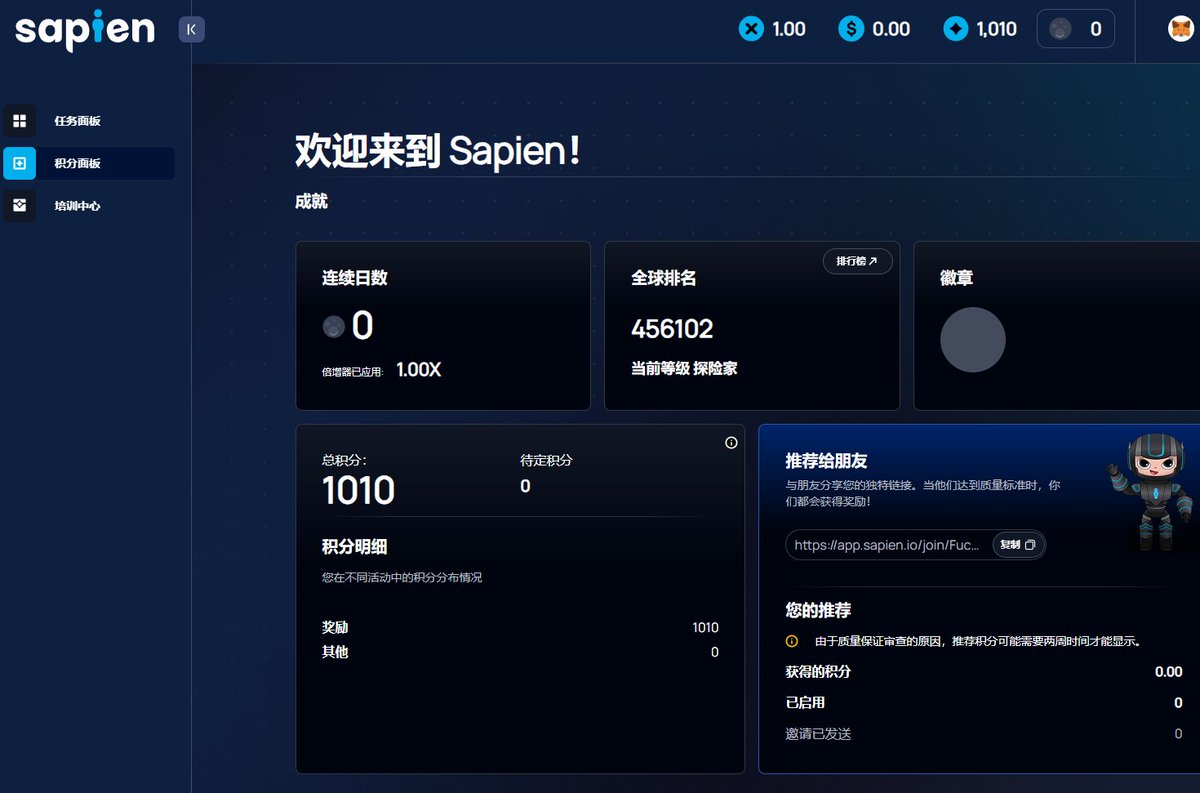Open the 排行榜 leaderboard button

point(857,261)
